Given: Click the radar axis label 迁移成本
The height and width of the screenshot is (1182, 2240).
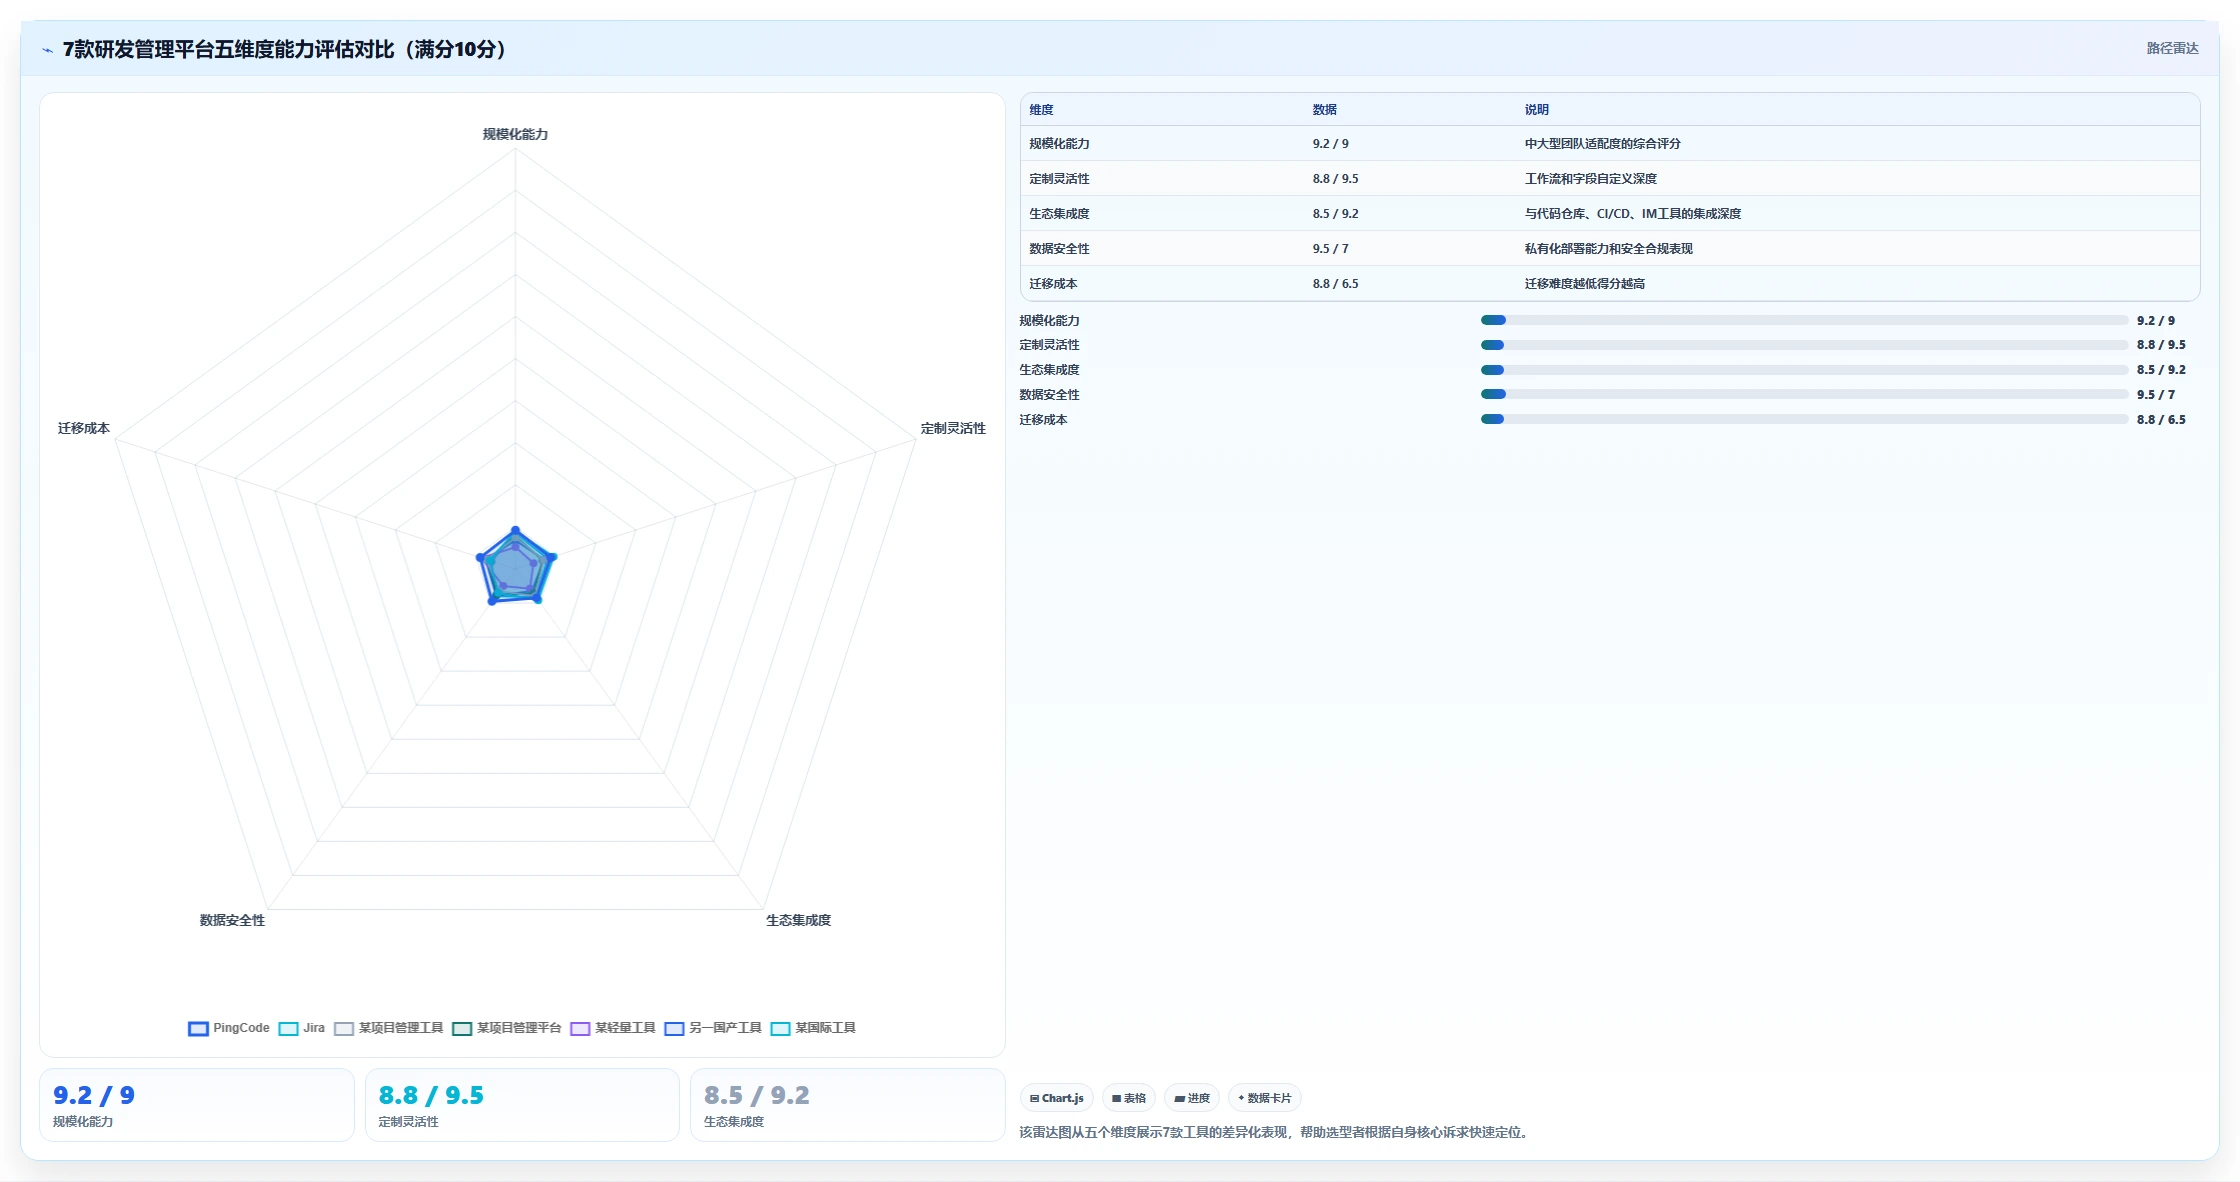Looking at the screenshot, I should tap(84, 428).
